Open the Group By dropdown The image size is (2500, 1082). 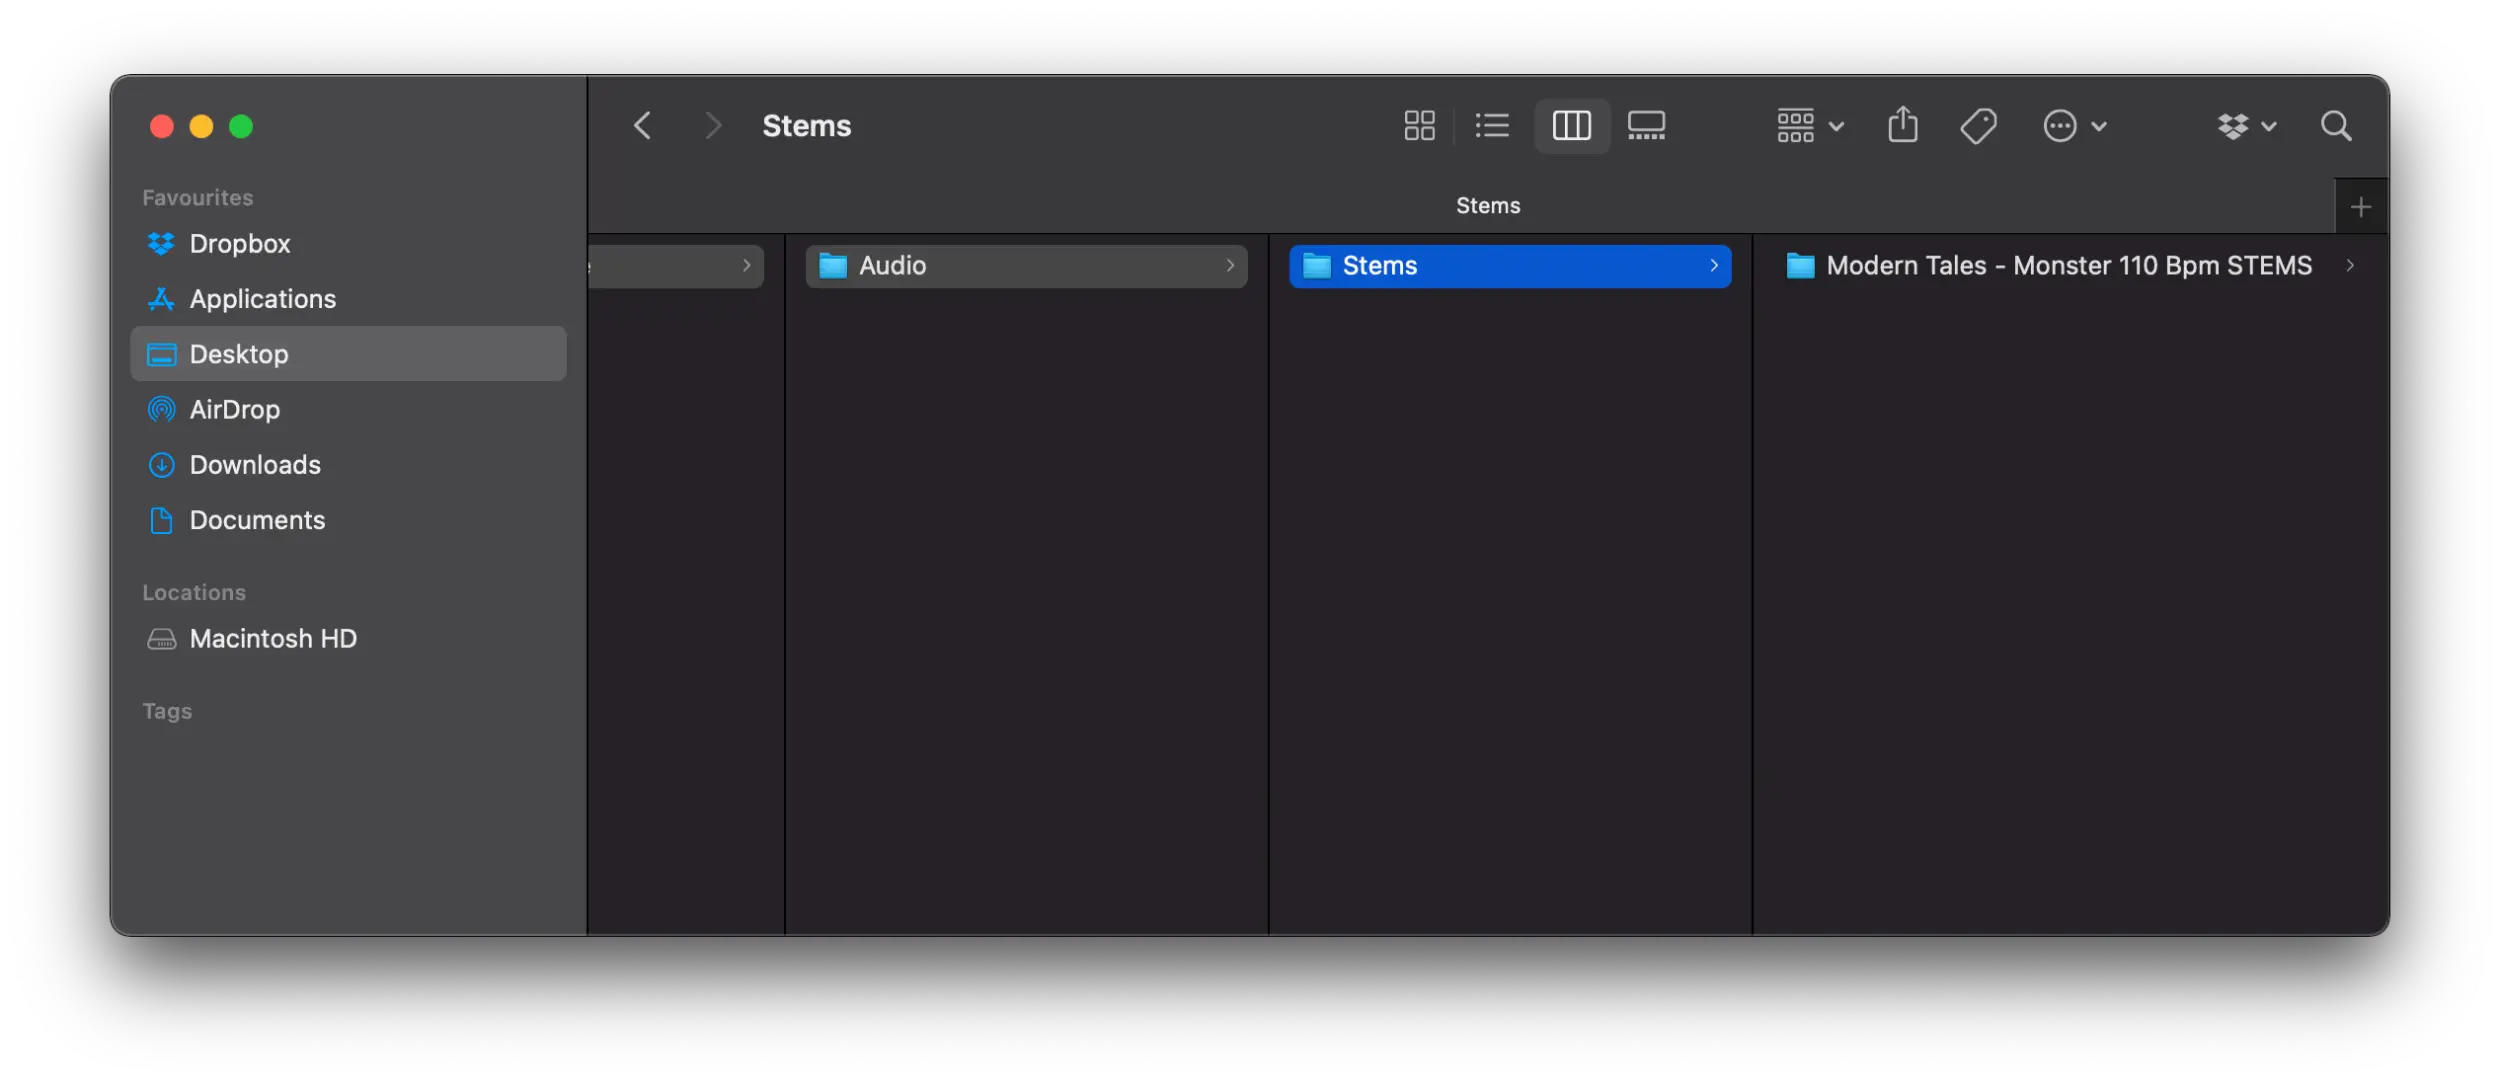pos(1809,126)
